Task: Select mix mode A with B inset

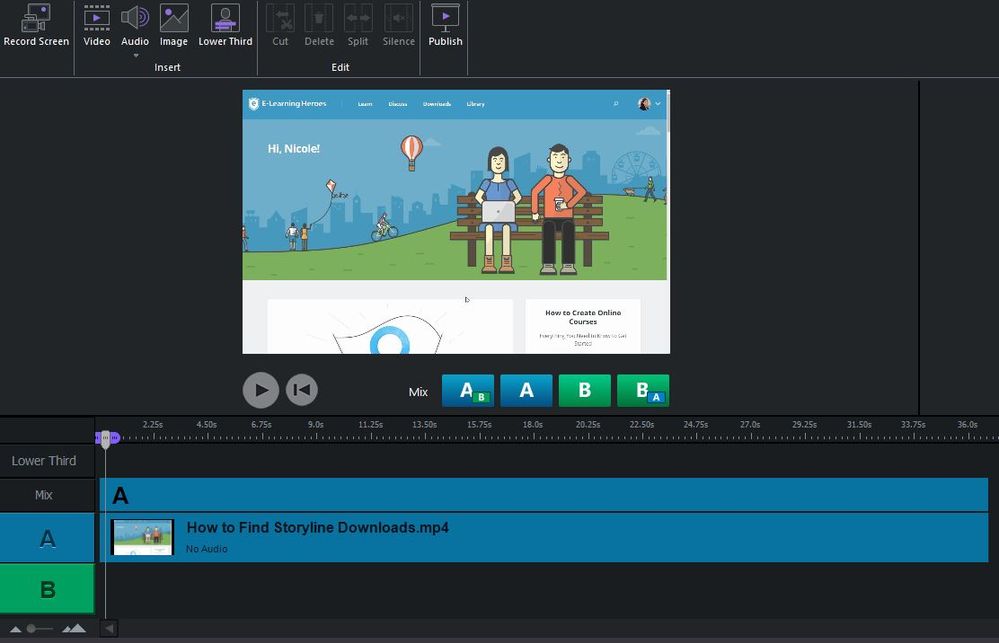Action: (x=468, y=391)
